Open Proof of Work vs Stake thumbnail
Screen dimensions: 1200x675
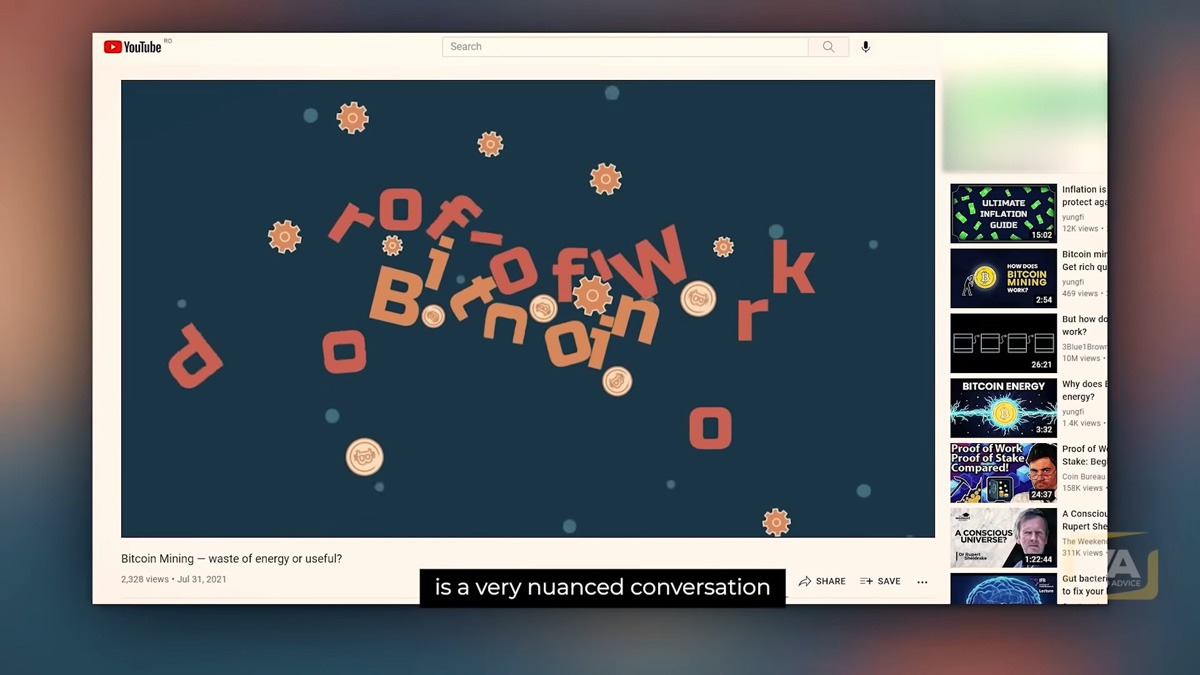pyautogui.click(x=1003, y=473)
